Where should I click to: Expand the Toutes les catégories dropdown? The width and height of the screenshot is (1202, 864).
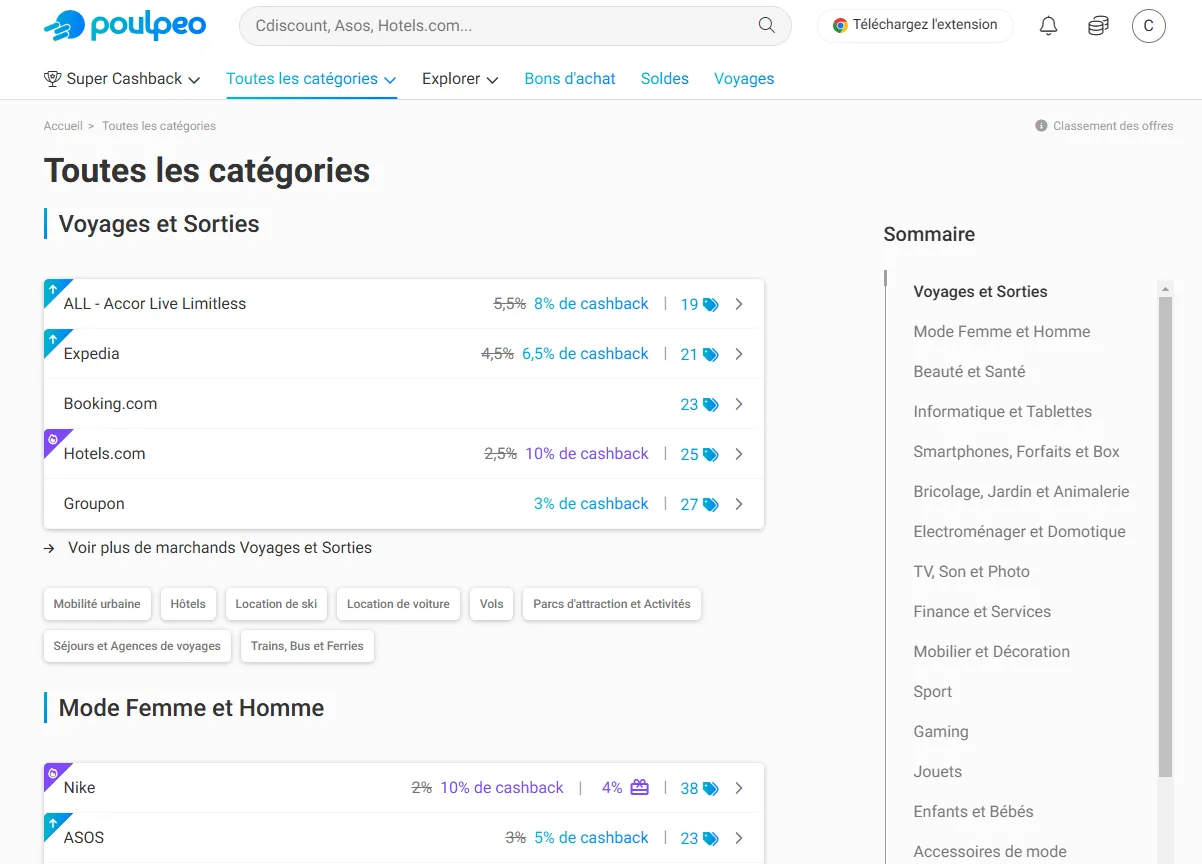tap(390, 79)
